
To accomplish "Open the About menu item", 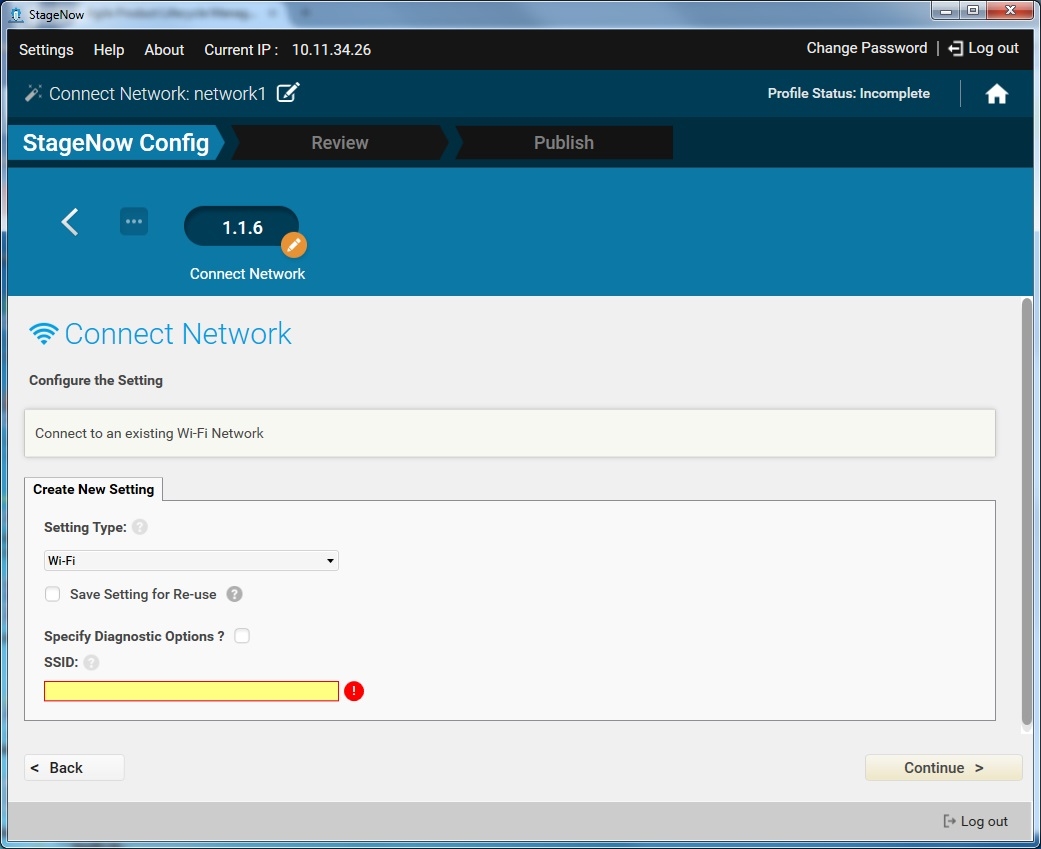I will [x=164, y=50].
